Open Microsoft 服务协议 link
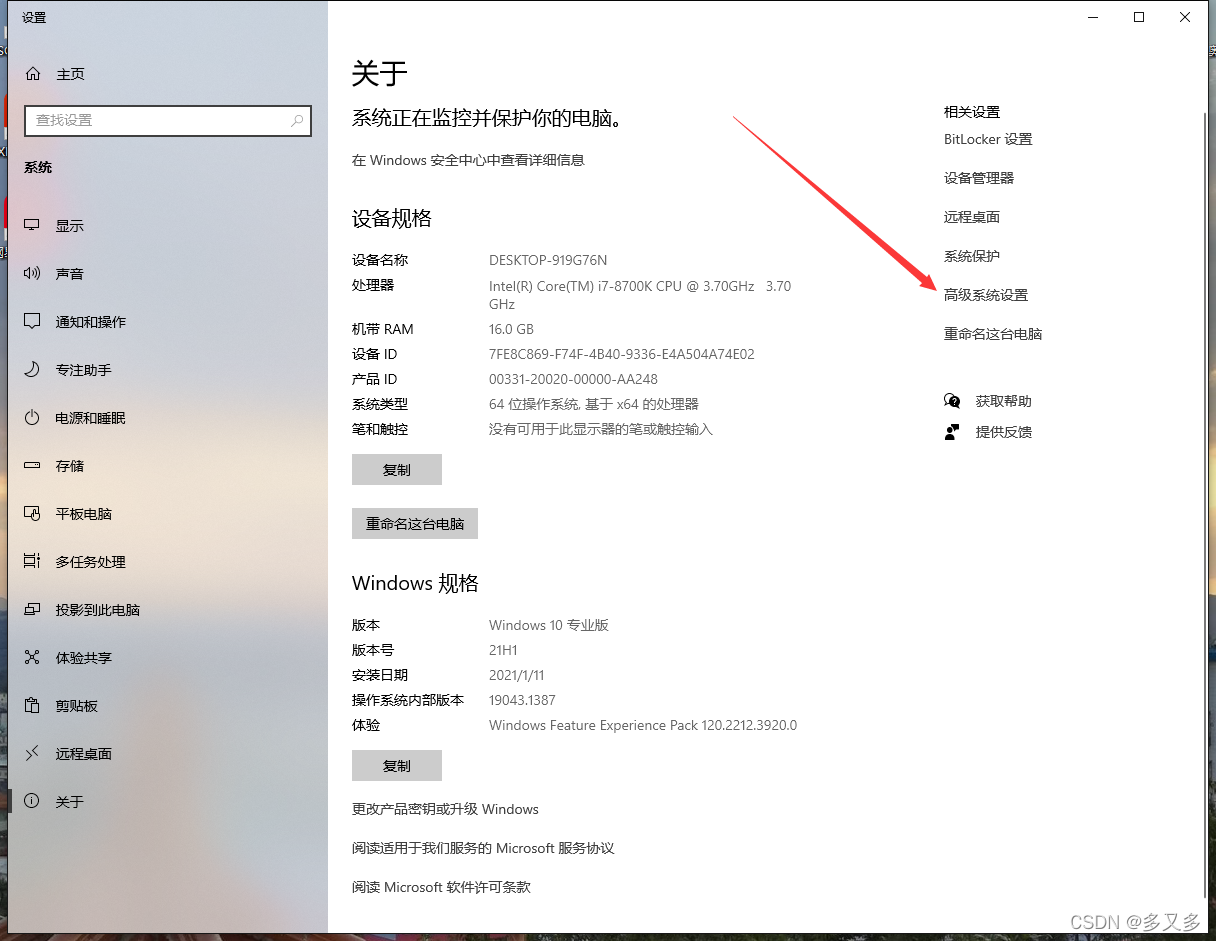1216x941 pixels. tap(483, 848)
